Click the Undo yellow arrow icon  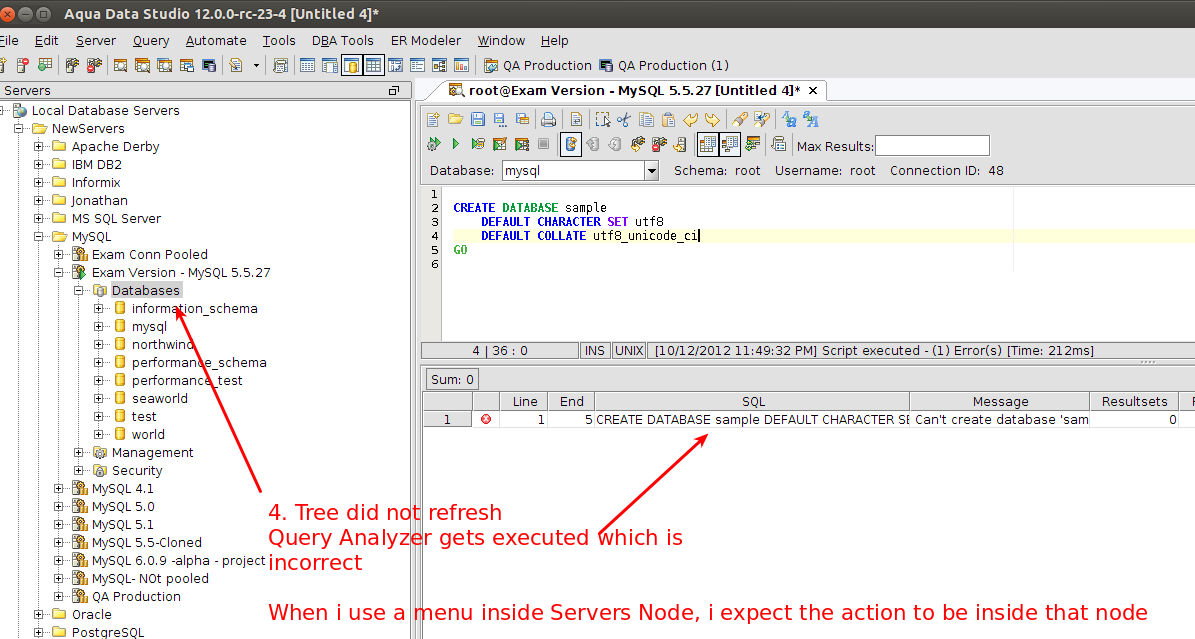click(x=690, y=120)
